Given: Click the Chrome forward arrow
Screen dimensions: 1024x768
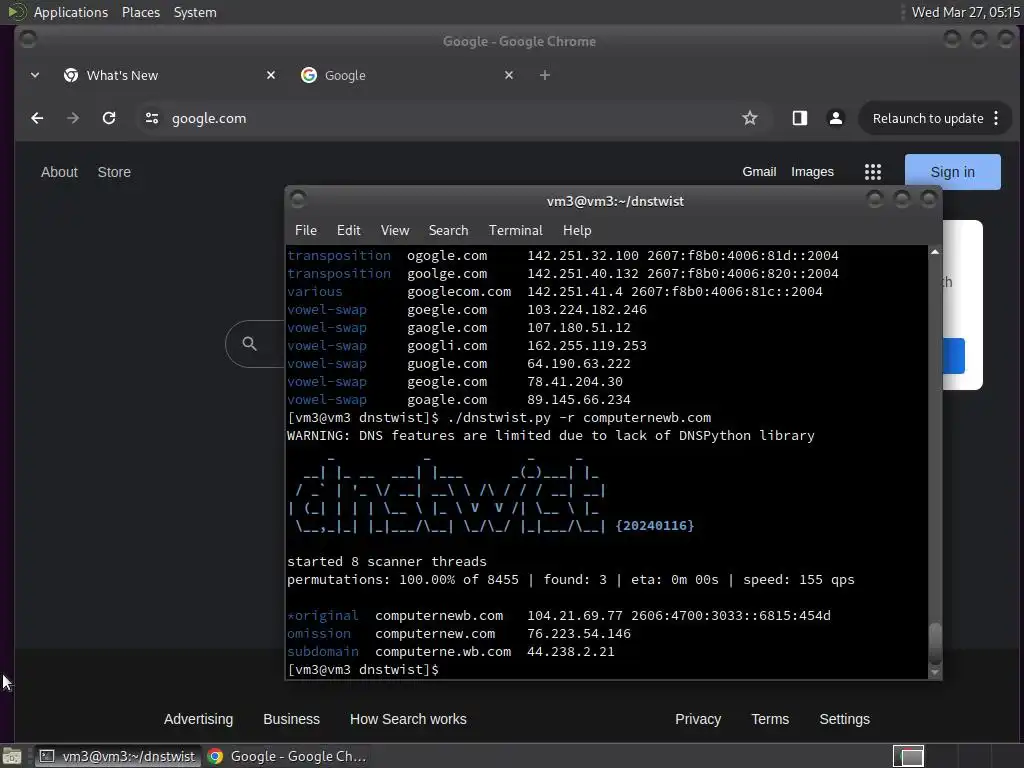Looking at the screenshot, I should 73,118.
